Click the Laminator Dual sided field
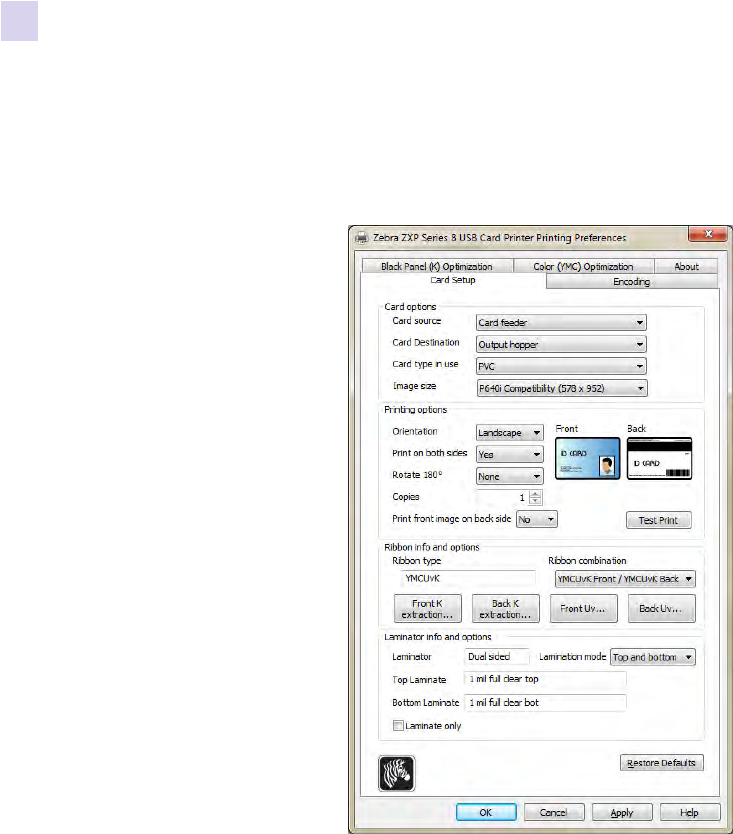Image resolution: width=733 pixels, height=834 pixels. pyautogui.click(x=497, y=657)
